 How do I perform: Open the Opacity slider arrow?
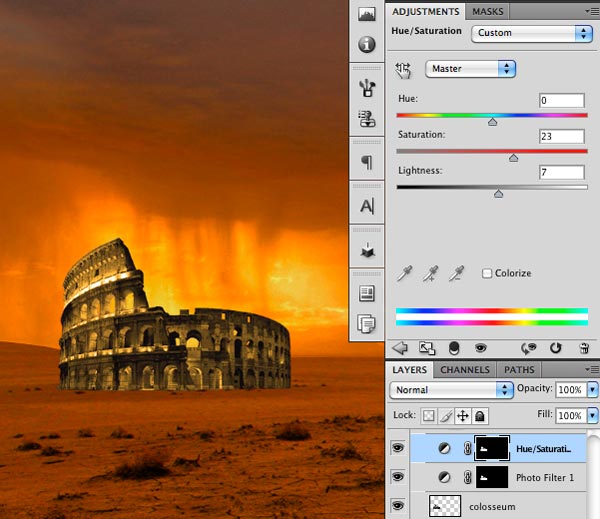pyautogui.click(x=592, y=390)
